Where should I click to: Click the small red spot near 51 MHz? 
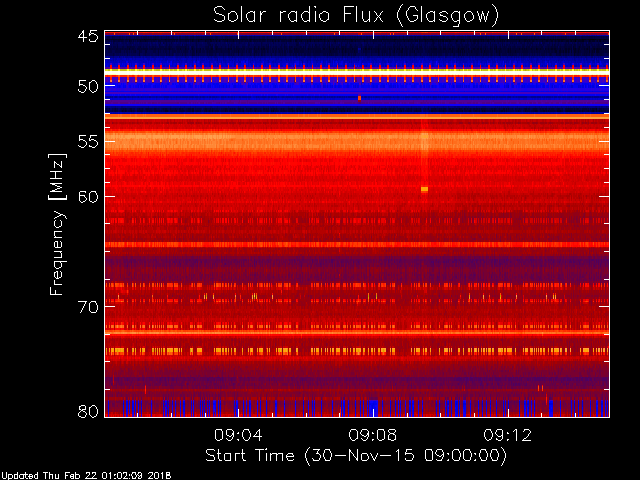coord(359,98)
